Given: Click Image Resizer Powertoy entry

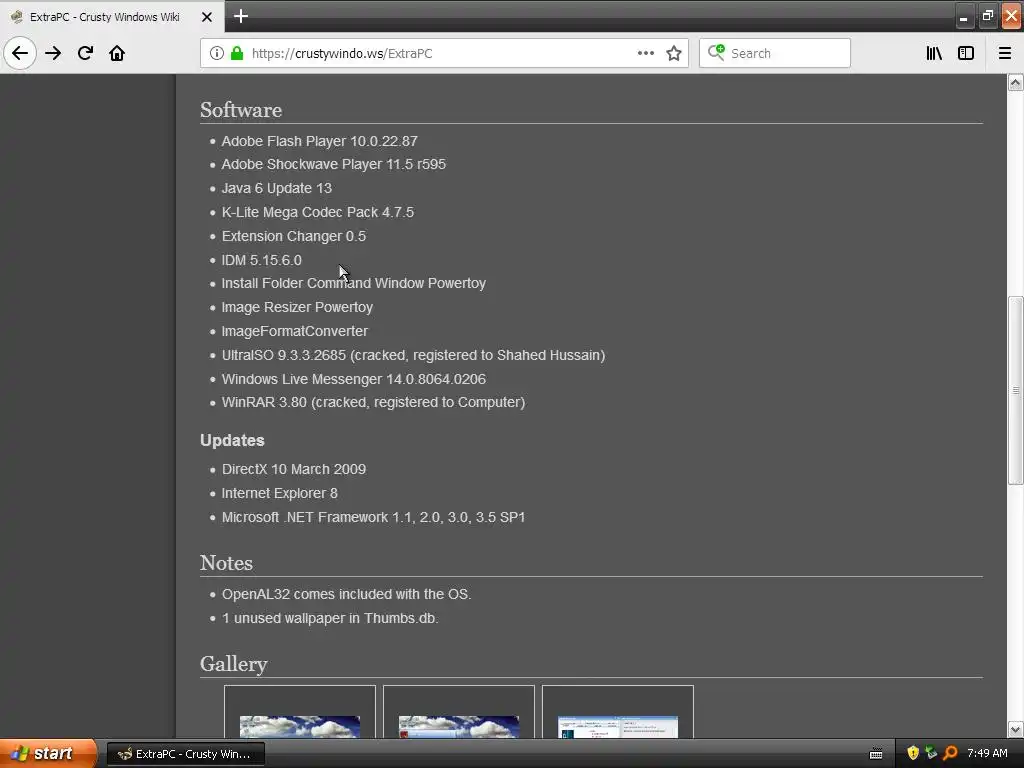Looking at the screenshot, I should coord(297,307).
